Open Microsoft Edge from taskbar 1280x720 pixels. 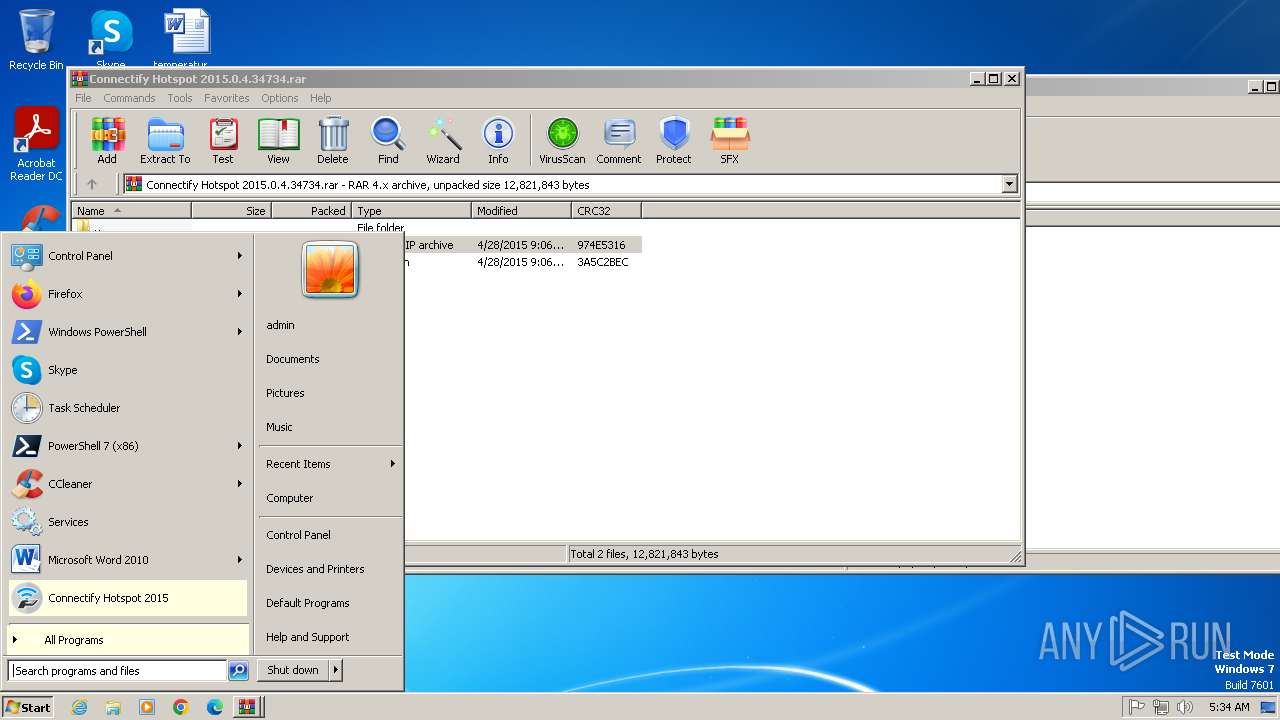pos(214,707)
